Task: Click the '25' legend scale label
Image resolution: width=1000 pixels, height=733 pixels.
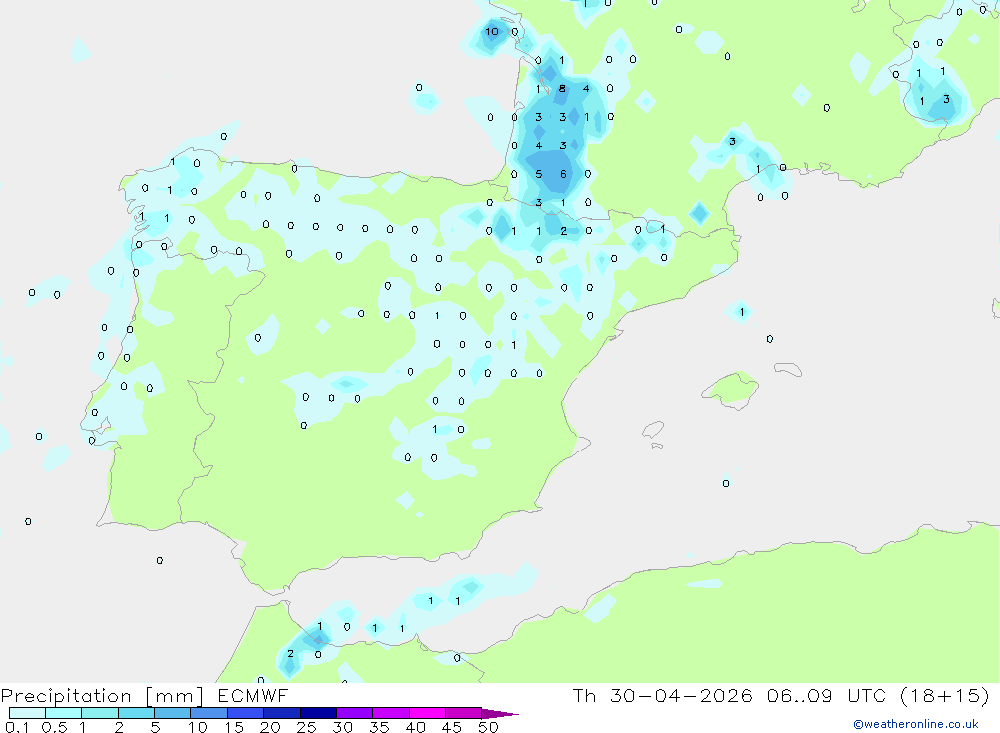Action: (306, 727)
